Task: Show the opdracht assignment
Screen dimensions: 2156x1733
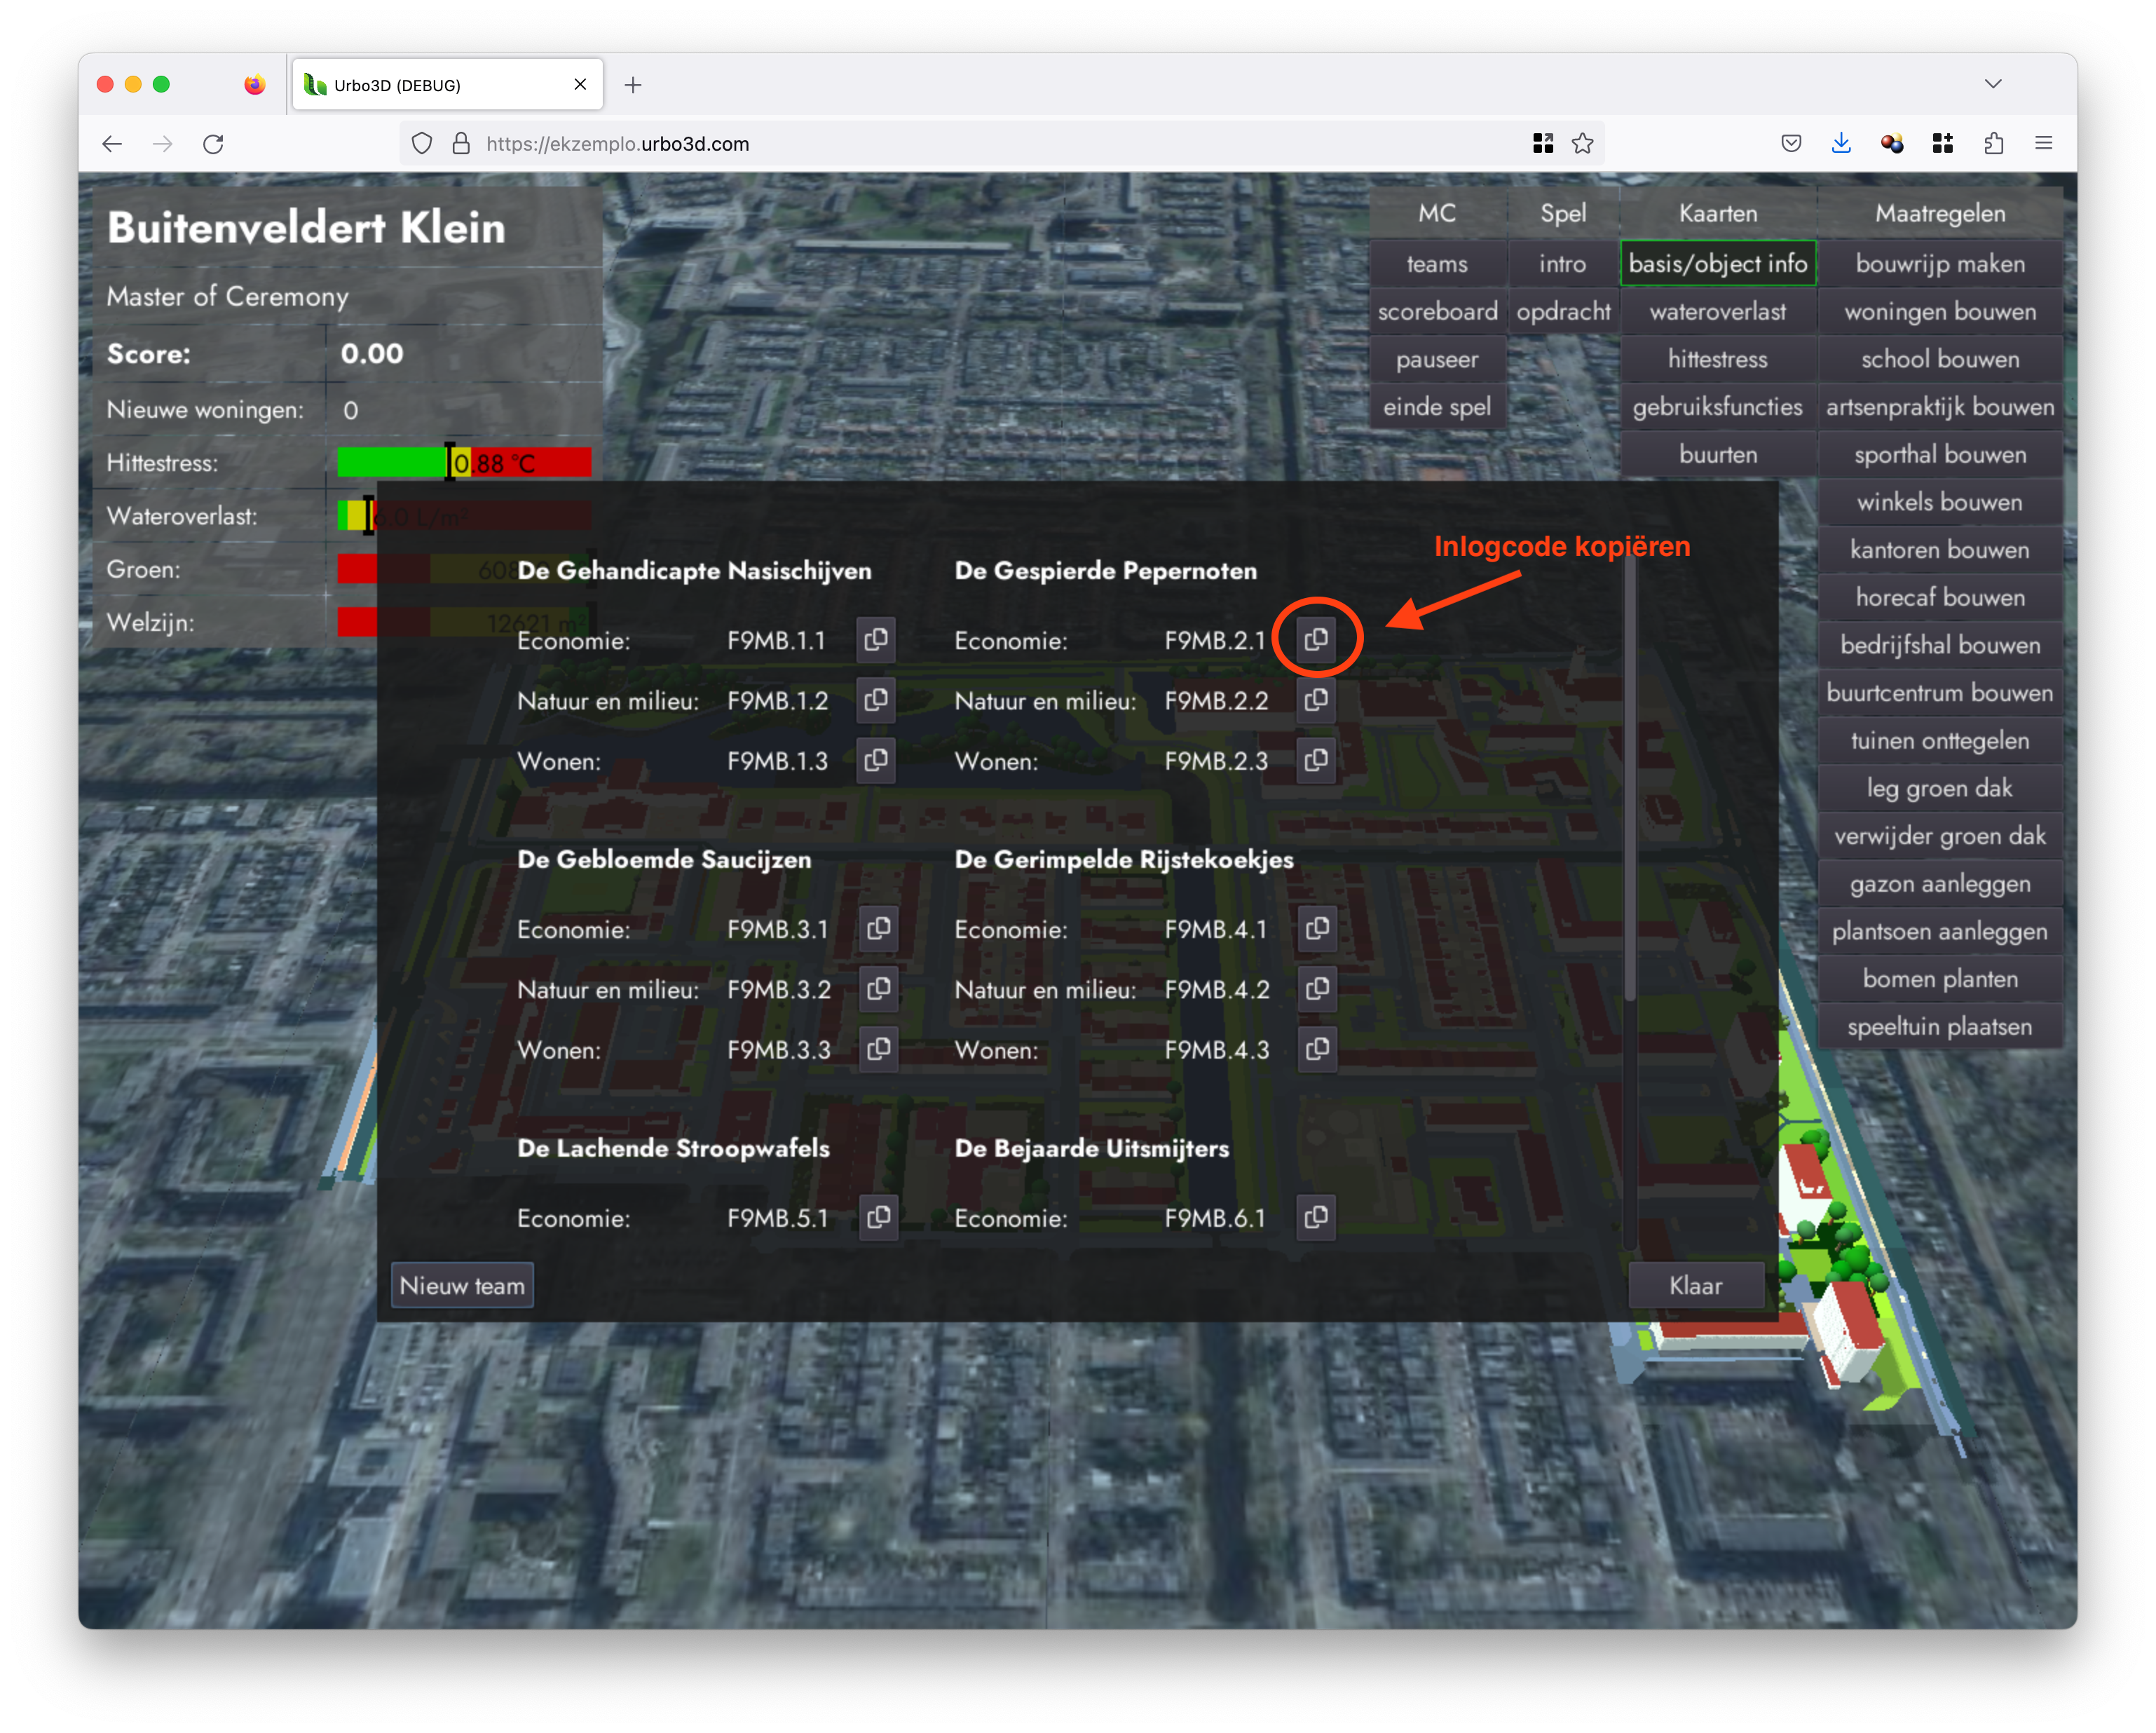Action: click(x=1563, y=312)
